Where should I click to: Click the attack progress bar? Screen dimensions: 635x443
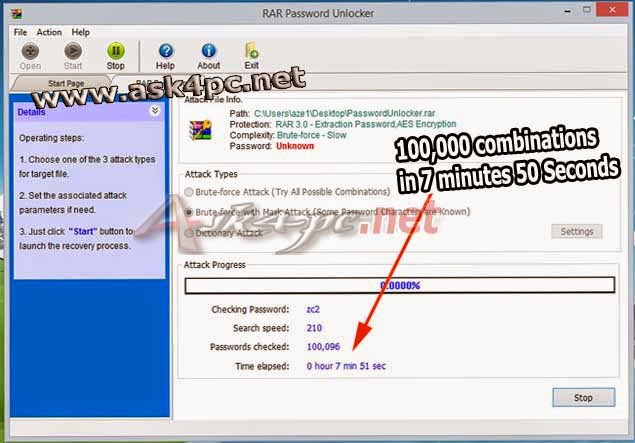pyautogui.click(x=400, y=285)
